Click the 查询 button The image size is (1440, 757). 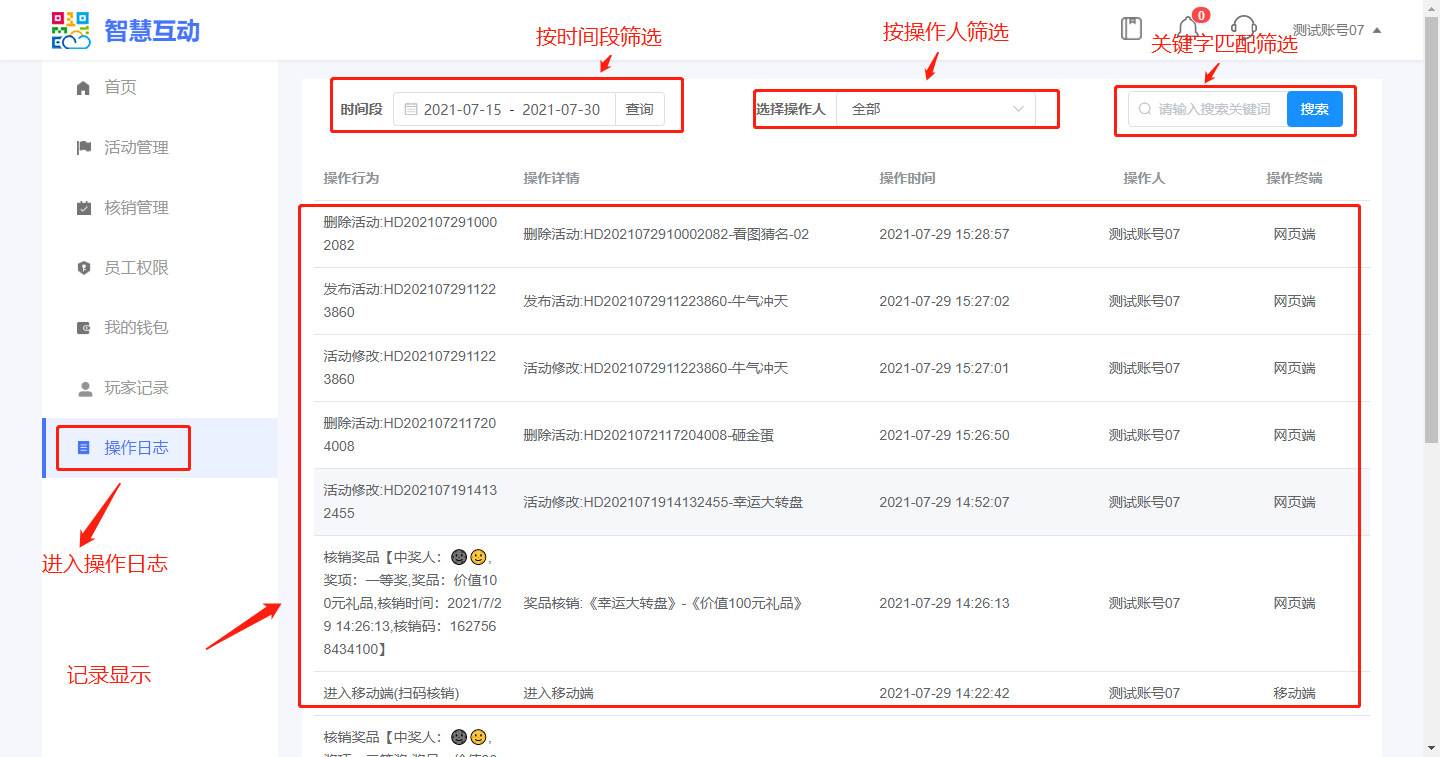639,109
